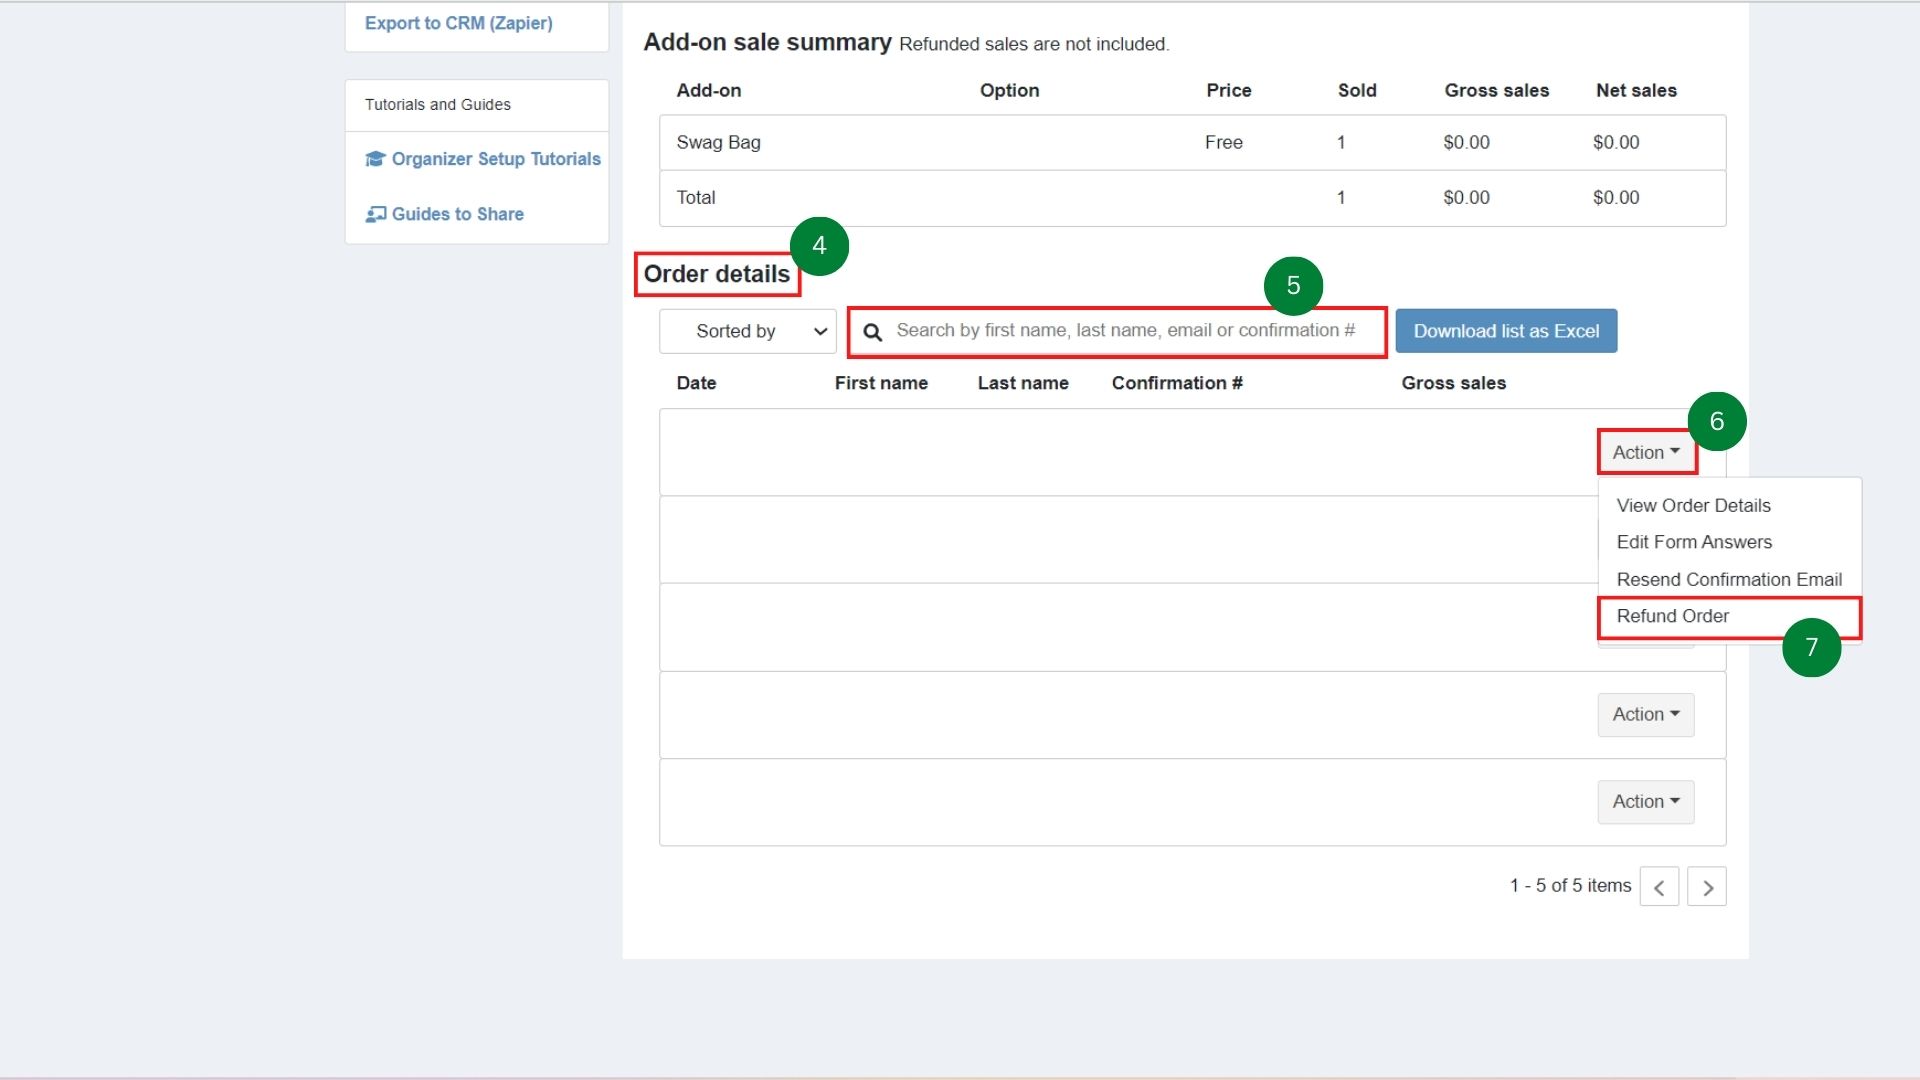Open the fourth row Action dropdown
Image resolution: width=1920 pixels, height=1080 pixels.
1645,715
